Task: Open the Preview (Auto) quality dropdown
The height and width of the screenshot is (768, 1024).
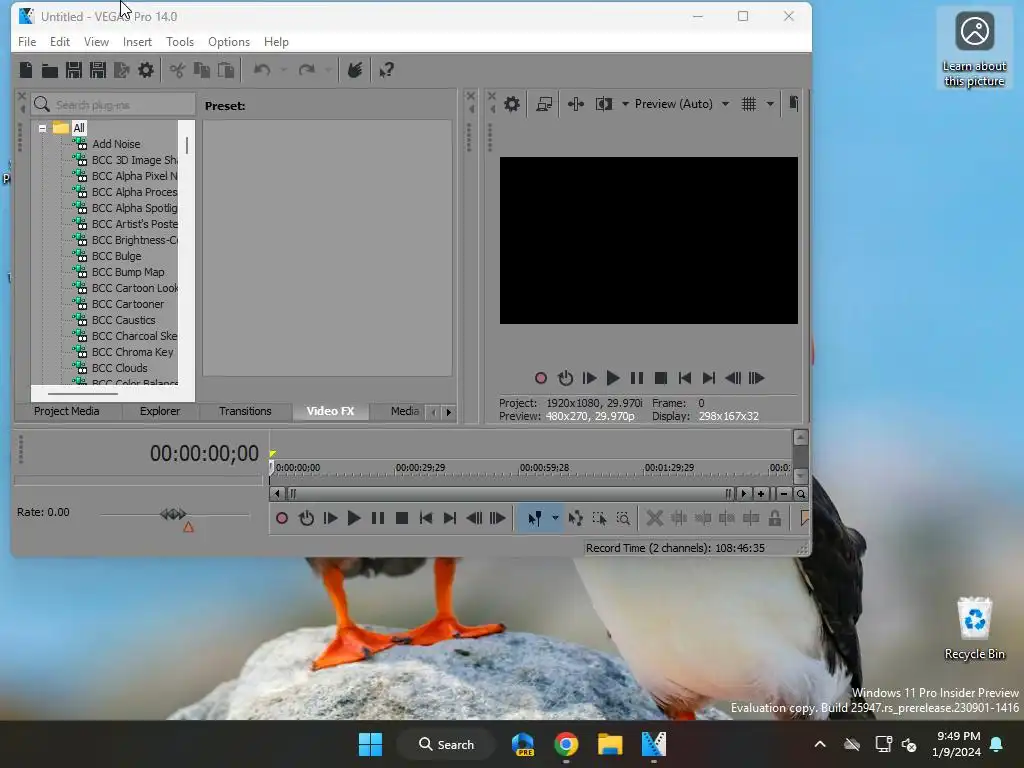Action: click(682, 104)
